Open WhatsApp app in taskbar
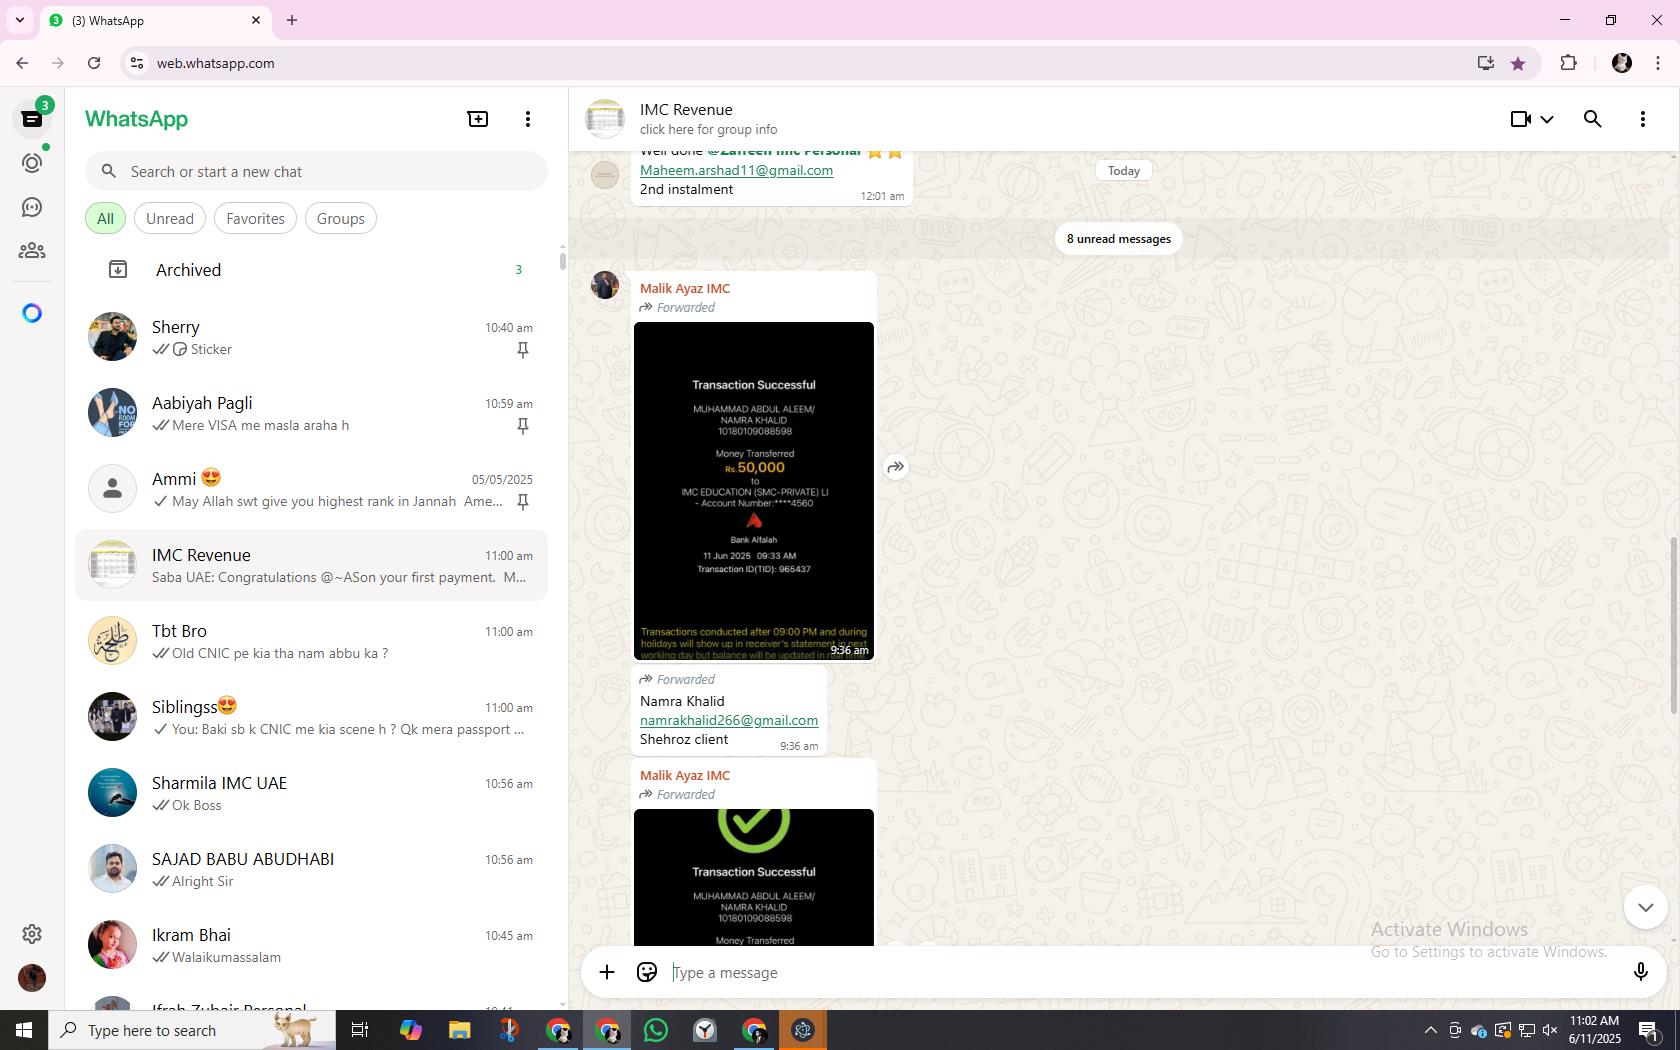This screenshot has height=1050, width=1680. [656, 1030]
